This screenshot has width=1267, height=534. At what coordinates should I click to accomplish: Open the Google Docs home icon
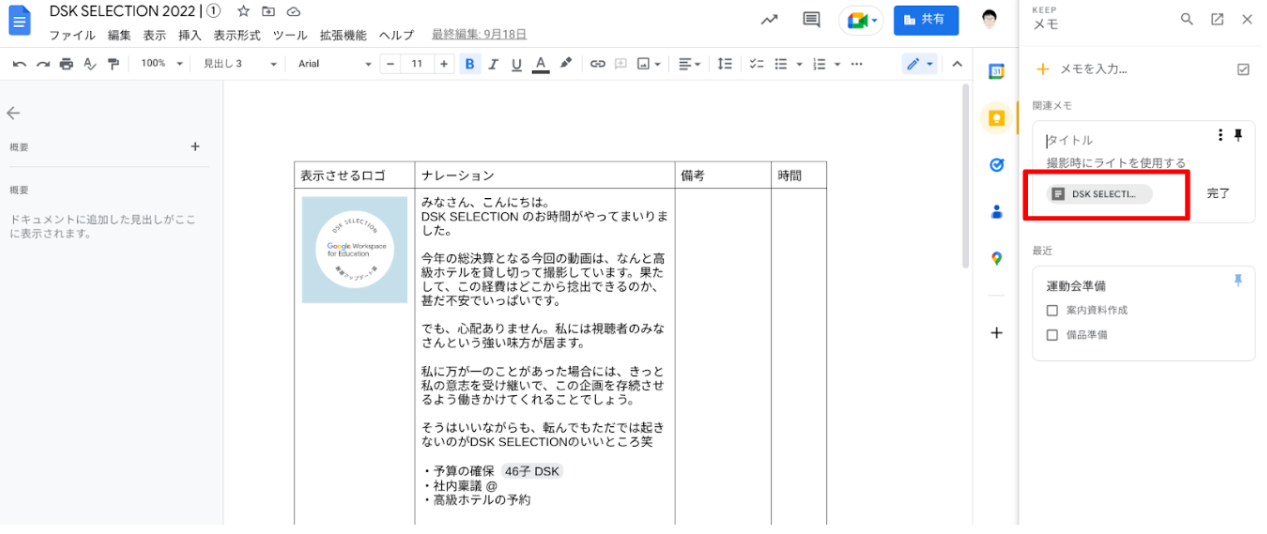tap(20, 21)
